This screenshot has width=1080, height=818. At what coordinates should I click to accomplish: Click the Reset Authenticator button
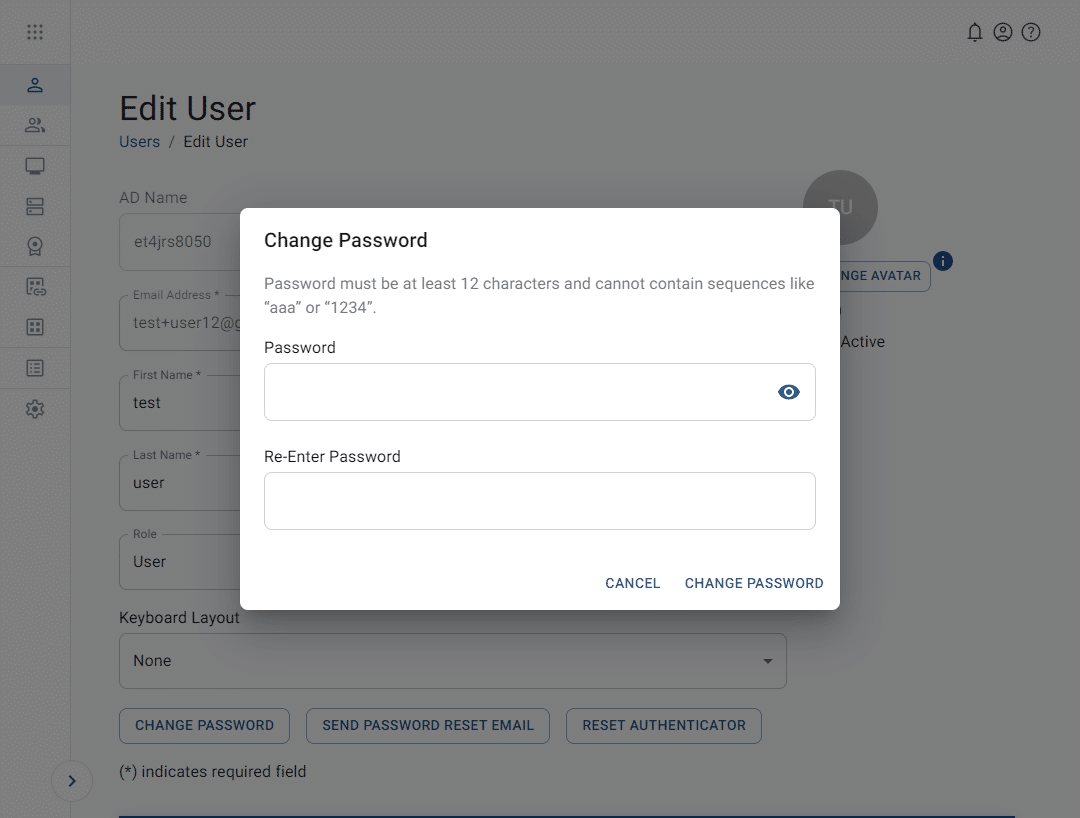(x=664, y=726)
